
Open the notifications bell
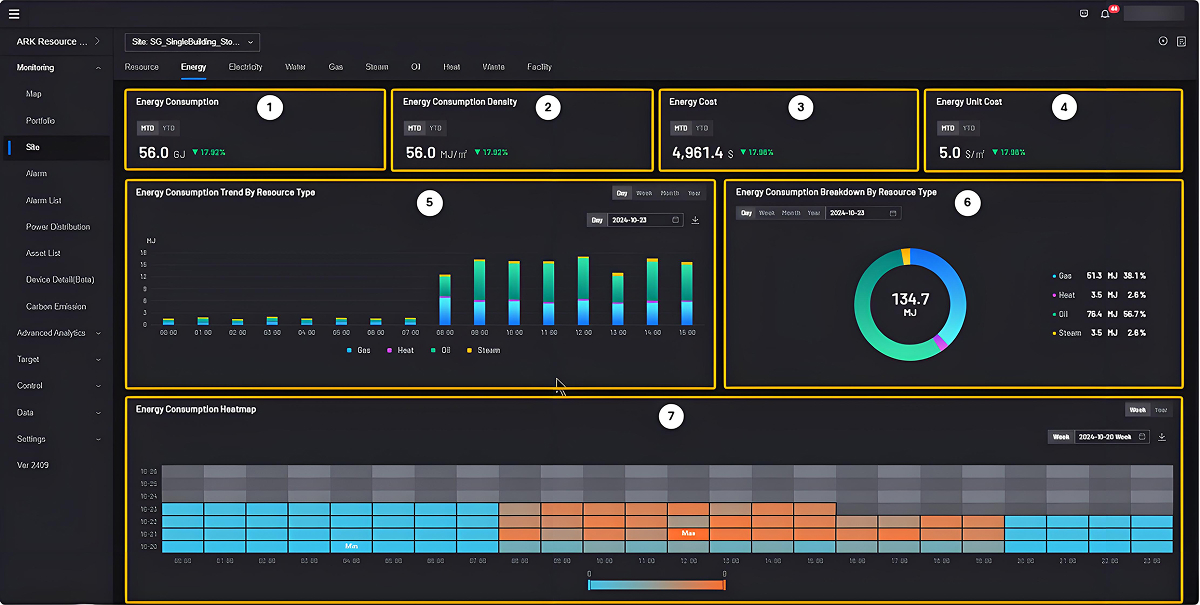[1105, 14]
